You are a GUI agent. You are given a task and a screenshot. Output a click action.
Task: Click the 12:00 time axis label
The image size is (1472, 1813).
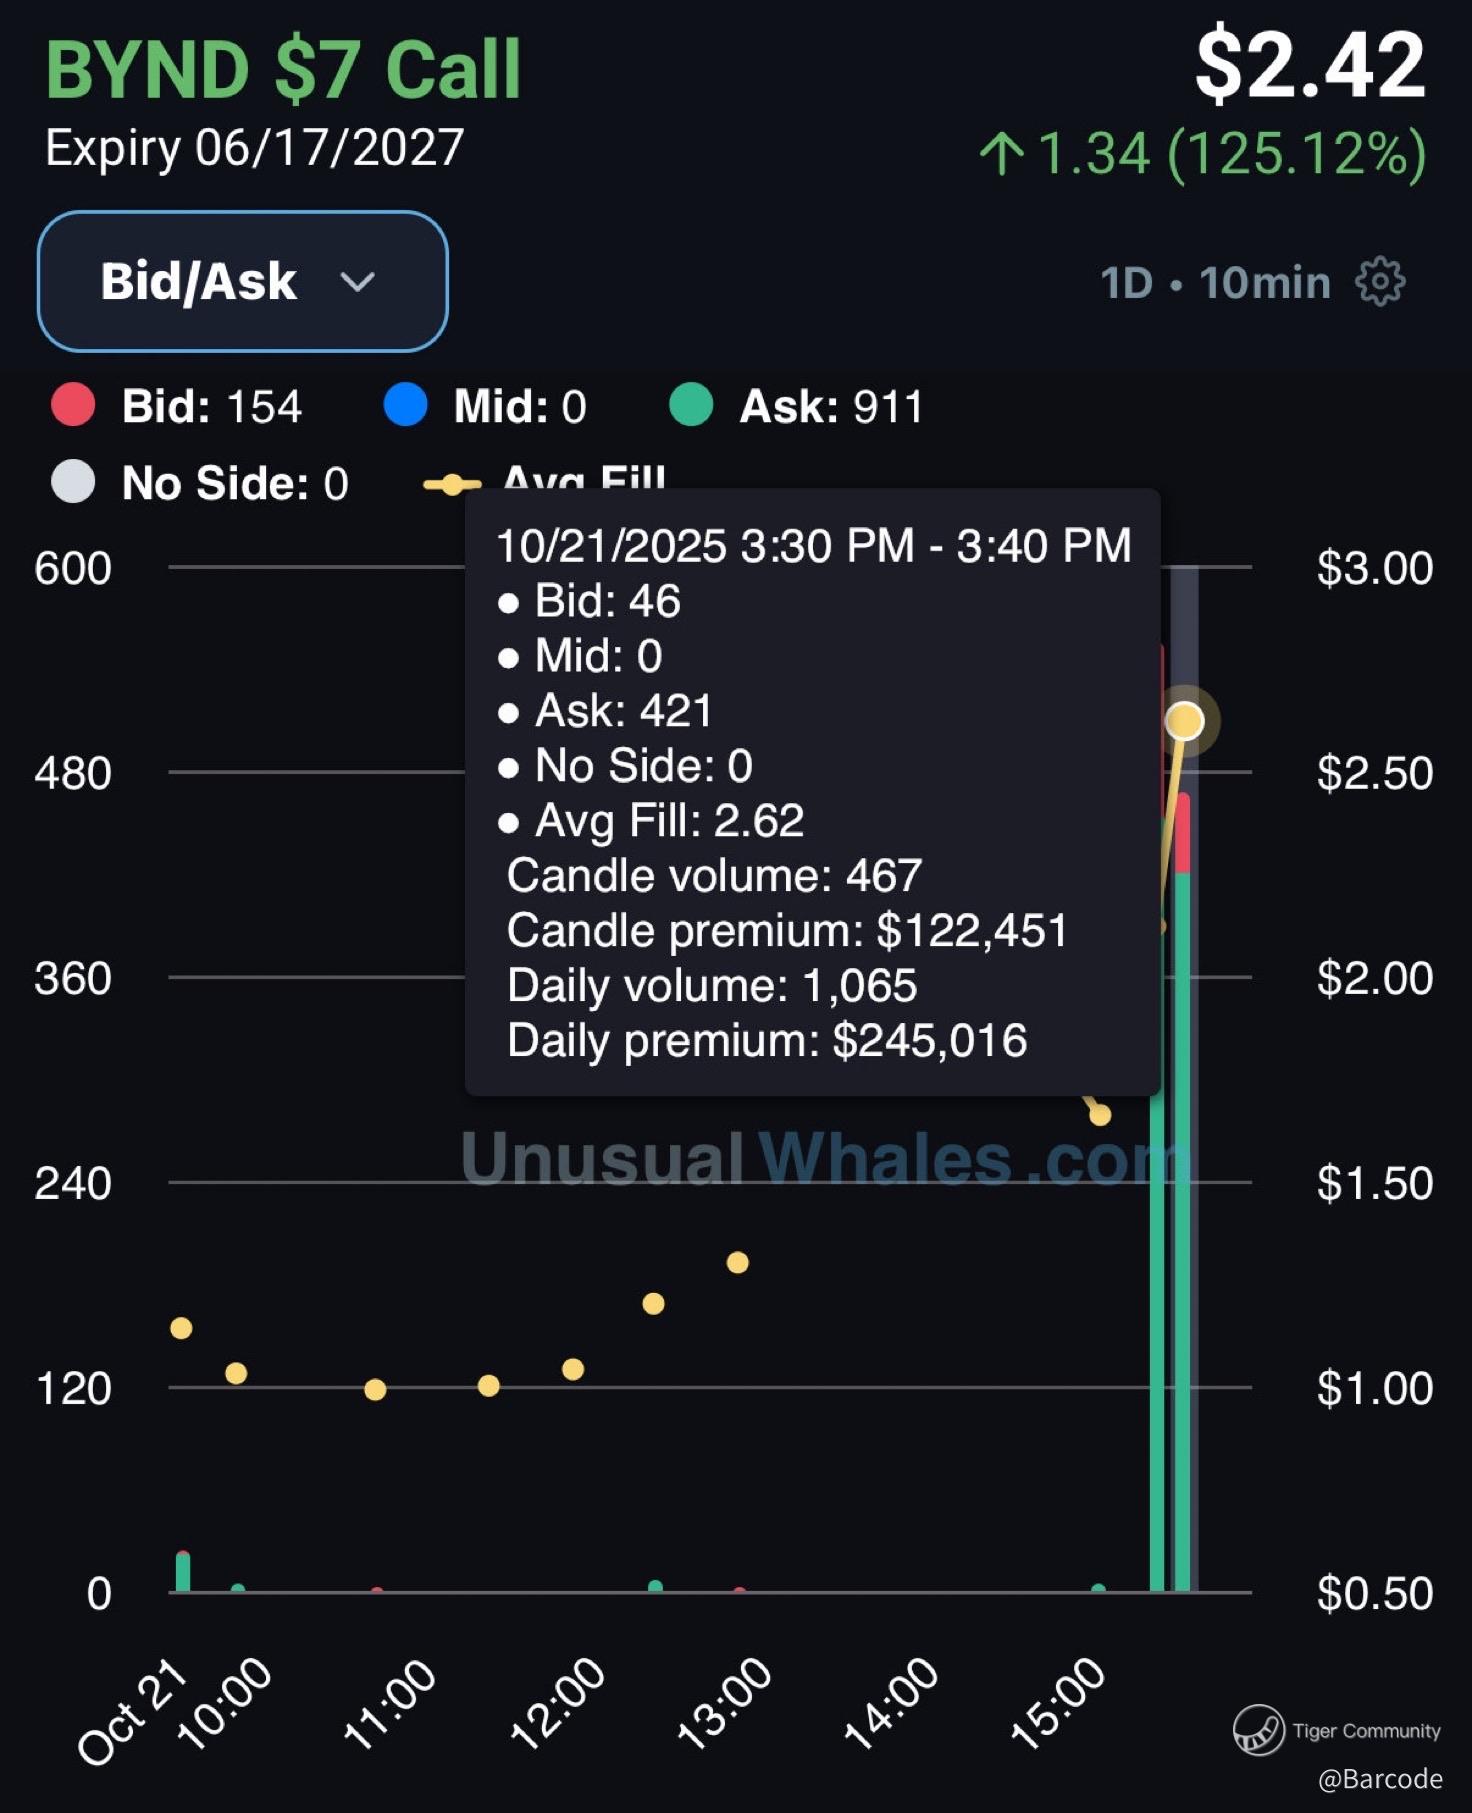tap(557, 1702)
